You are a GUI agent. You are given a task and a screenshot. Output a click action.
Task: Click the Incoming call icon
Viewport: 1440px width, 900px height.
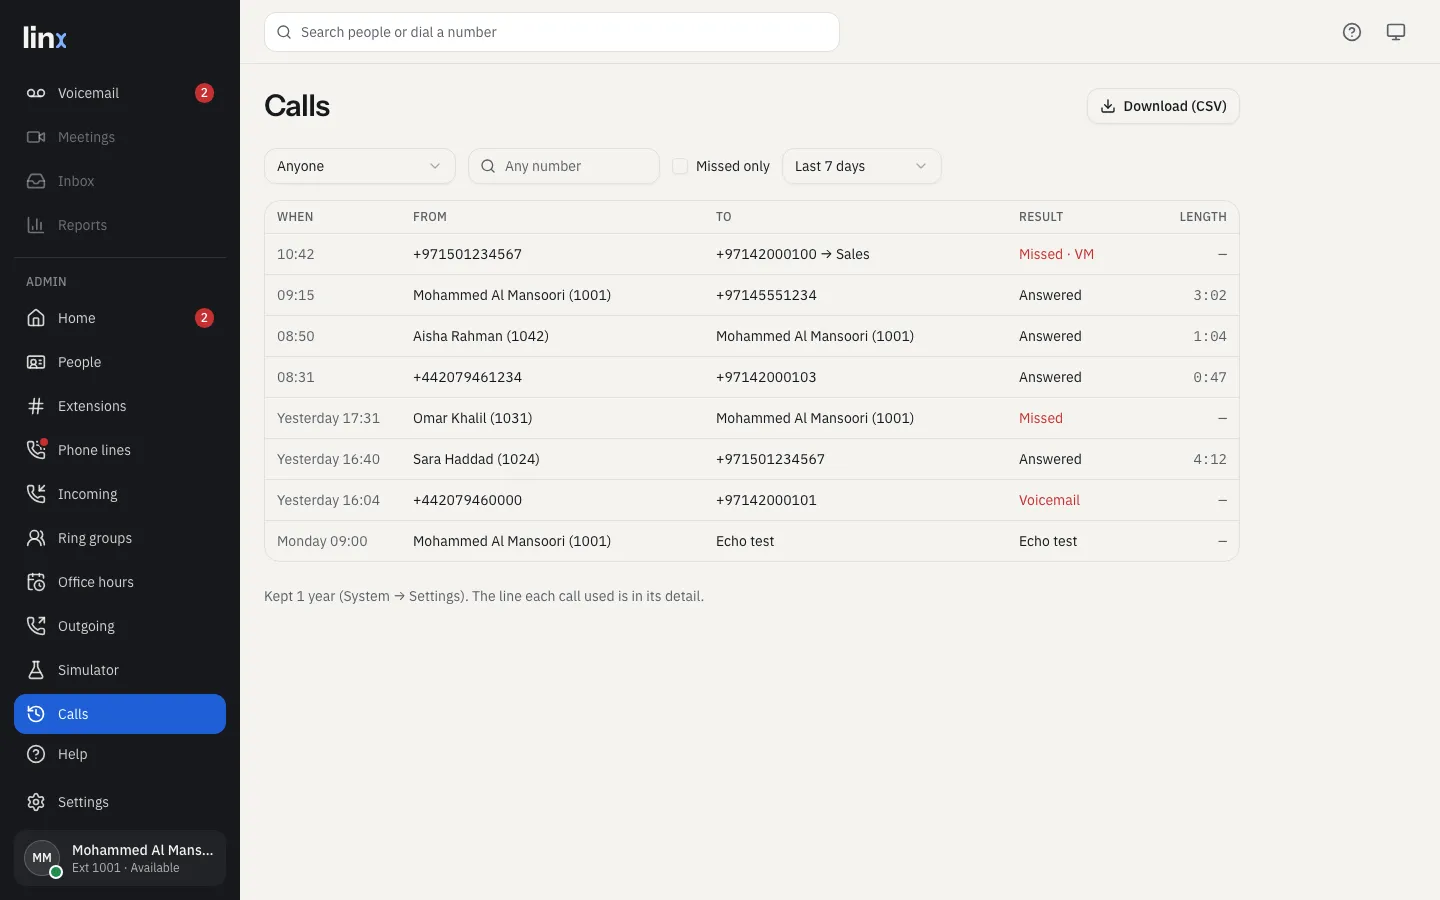click(x=36, y=494)
